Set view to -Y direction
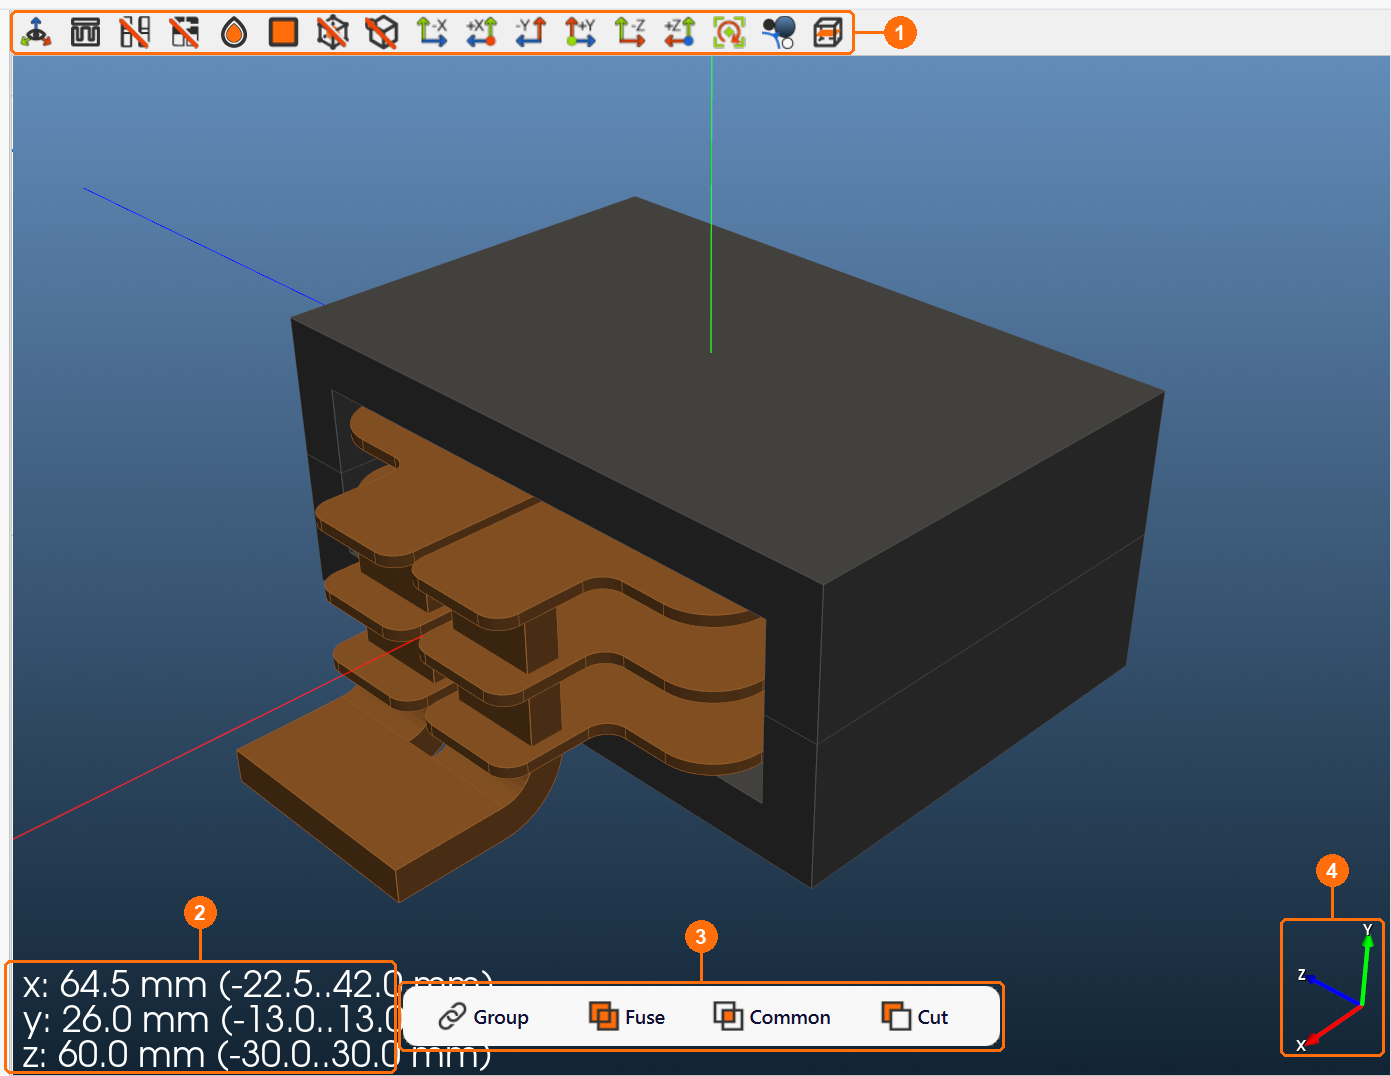The image size is (1391, 1076). [x=531, y=33]
